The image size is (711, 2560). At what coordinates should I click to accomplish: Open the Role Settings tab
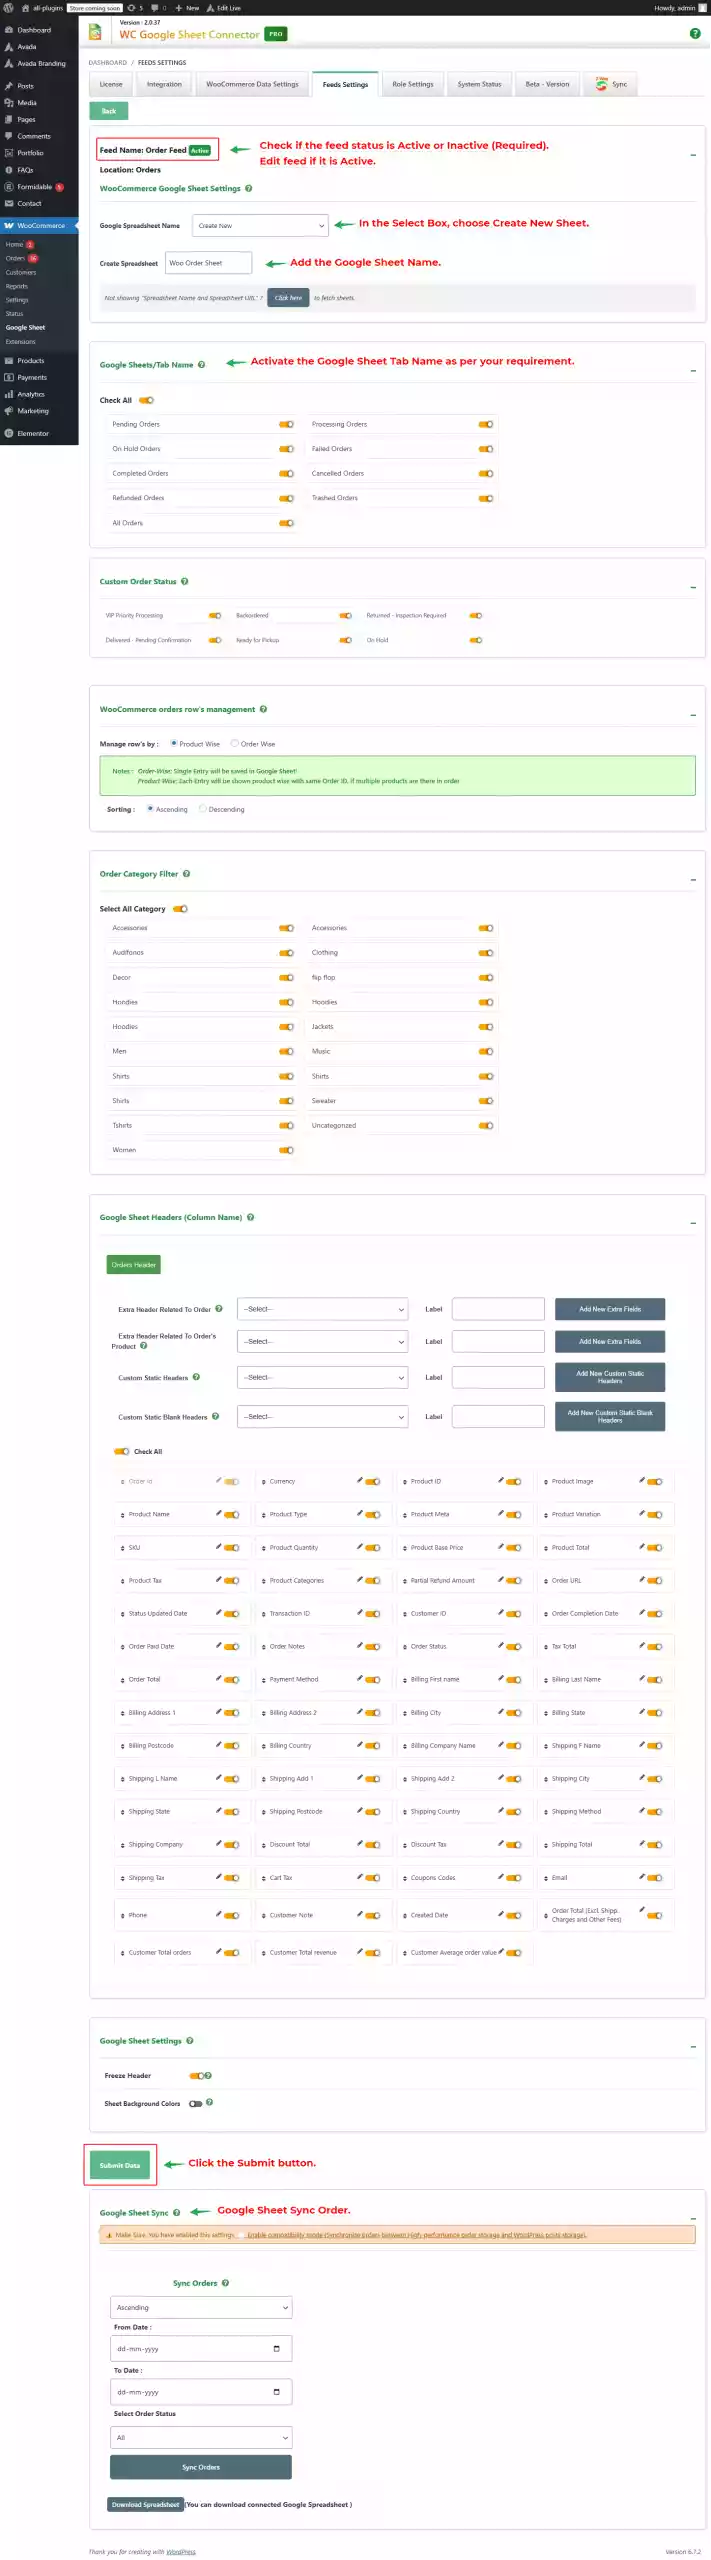point(413,84)
